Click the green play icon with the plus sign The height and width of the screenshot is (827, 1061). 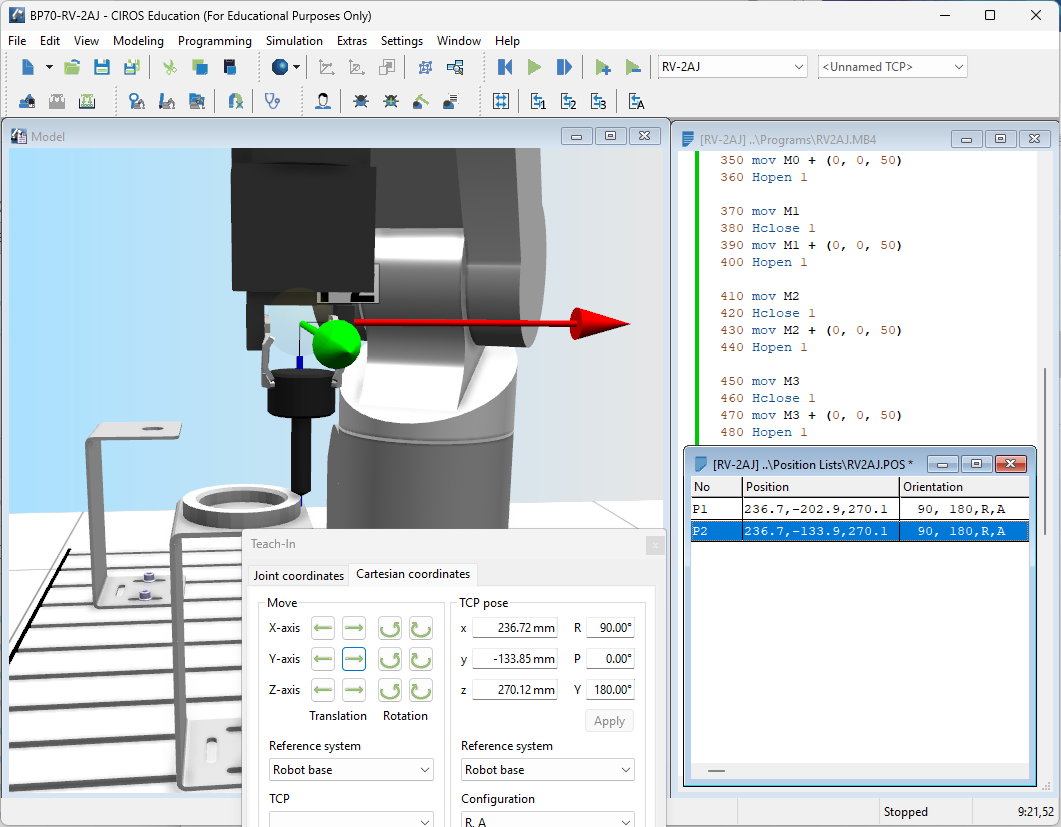602,67
